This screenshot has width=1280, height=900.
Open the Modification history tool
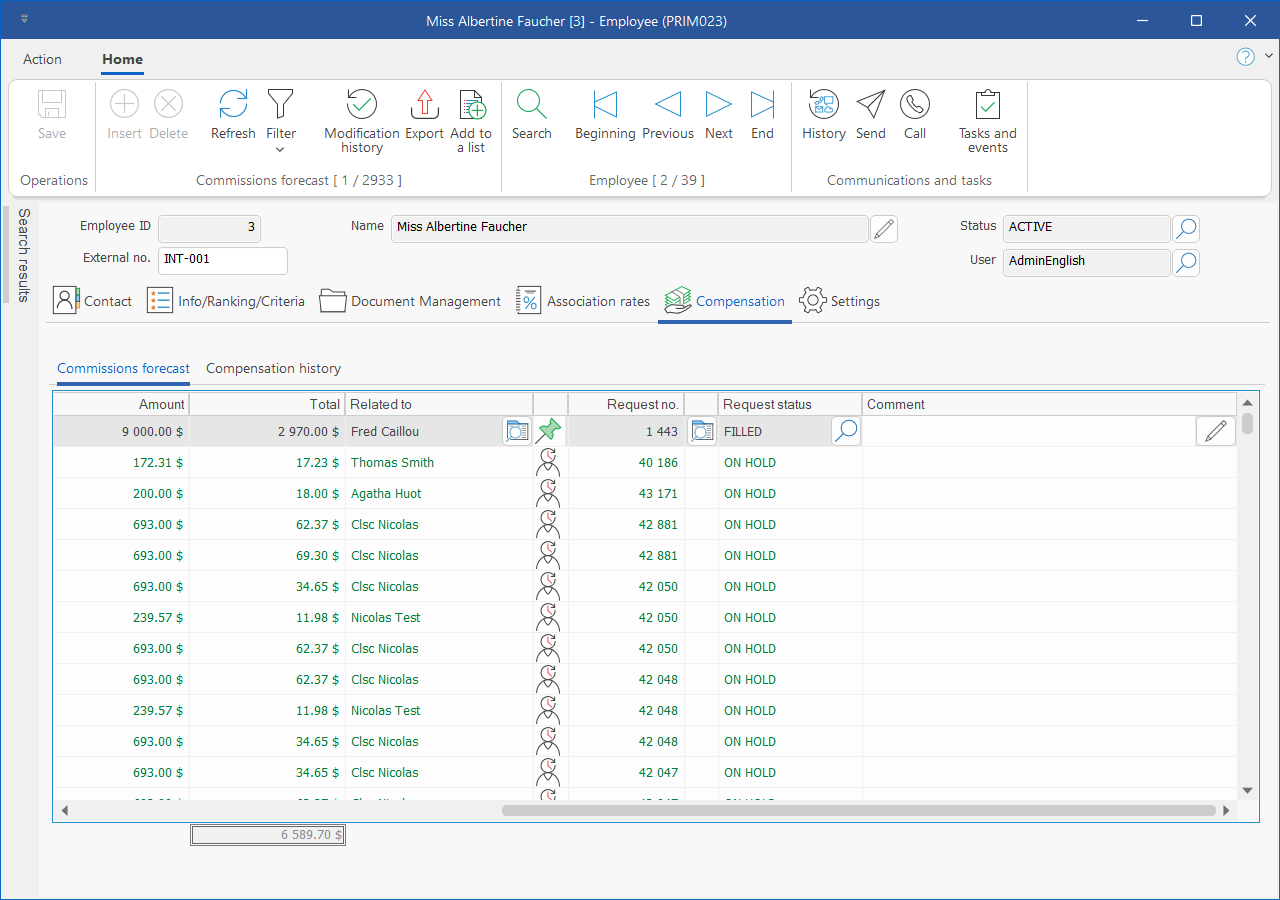coord(361,105)
